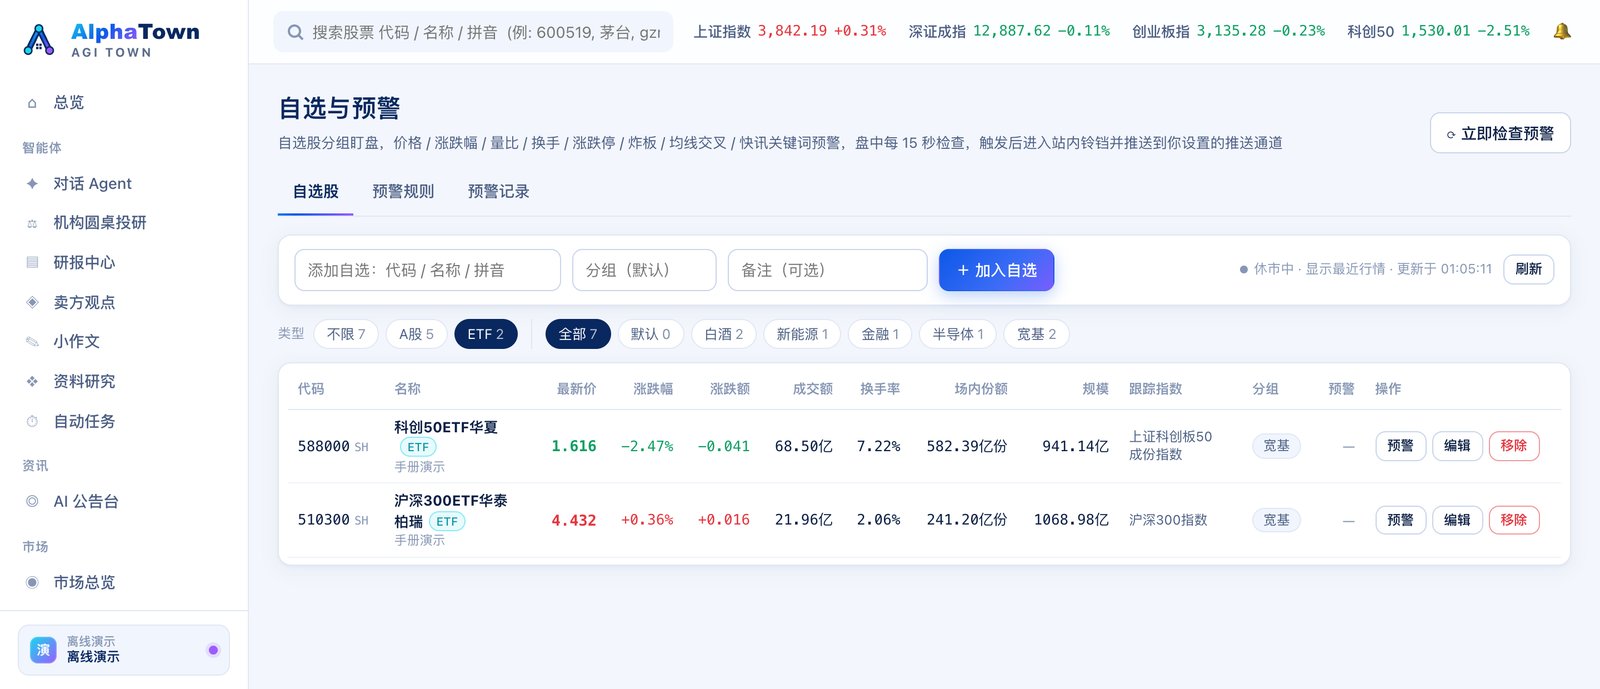Image resolution: width=1600 pixels, height=689 pixels.
Task: Click the 涨跌幅 column header
Action: 653,389
